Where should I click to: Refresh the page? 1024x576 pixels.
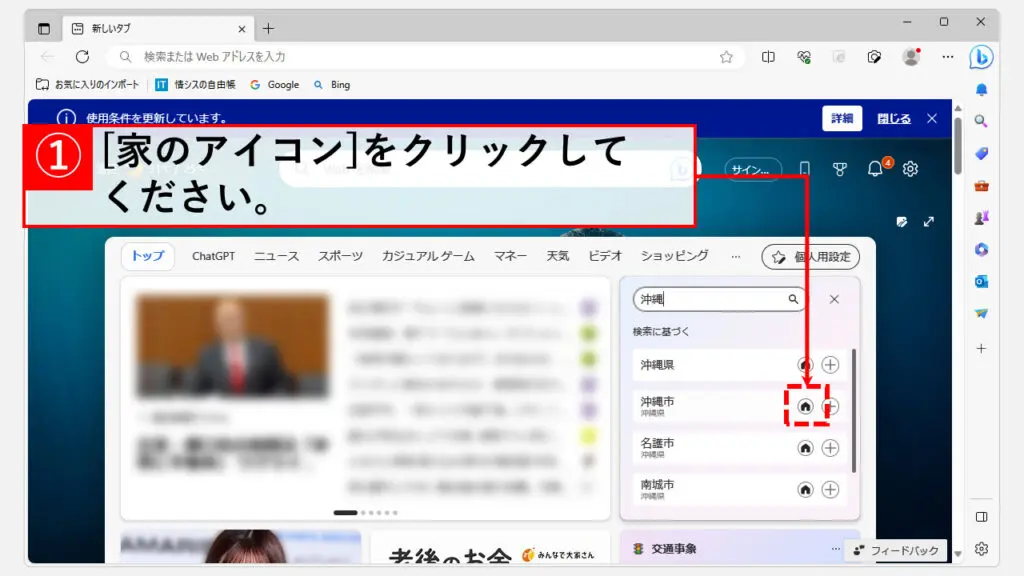coord(82,57)
